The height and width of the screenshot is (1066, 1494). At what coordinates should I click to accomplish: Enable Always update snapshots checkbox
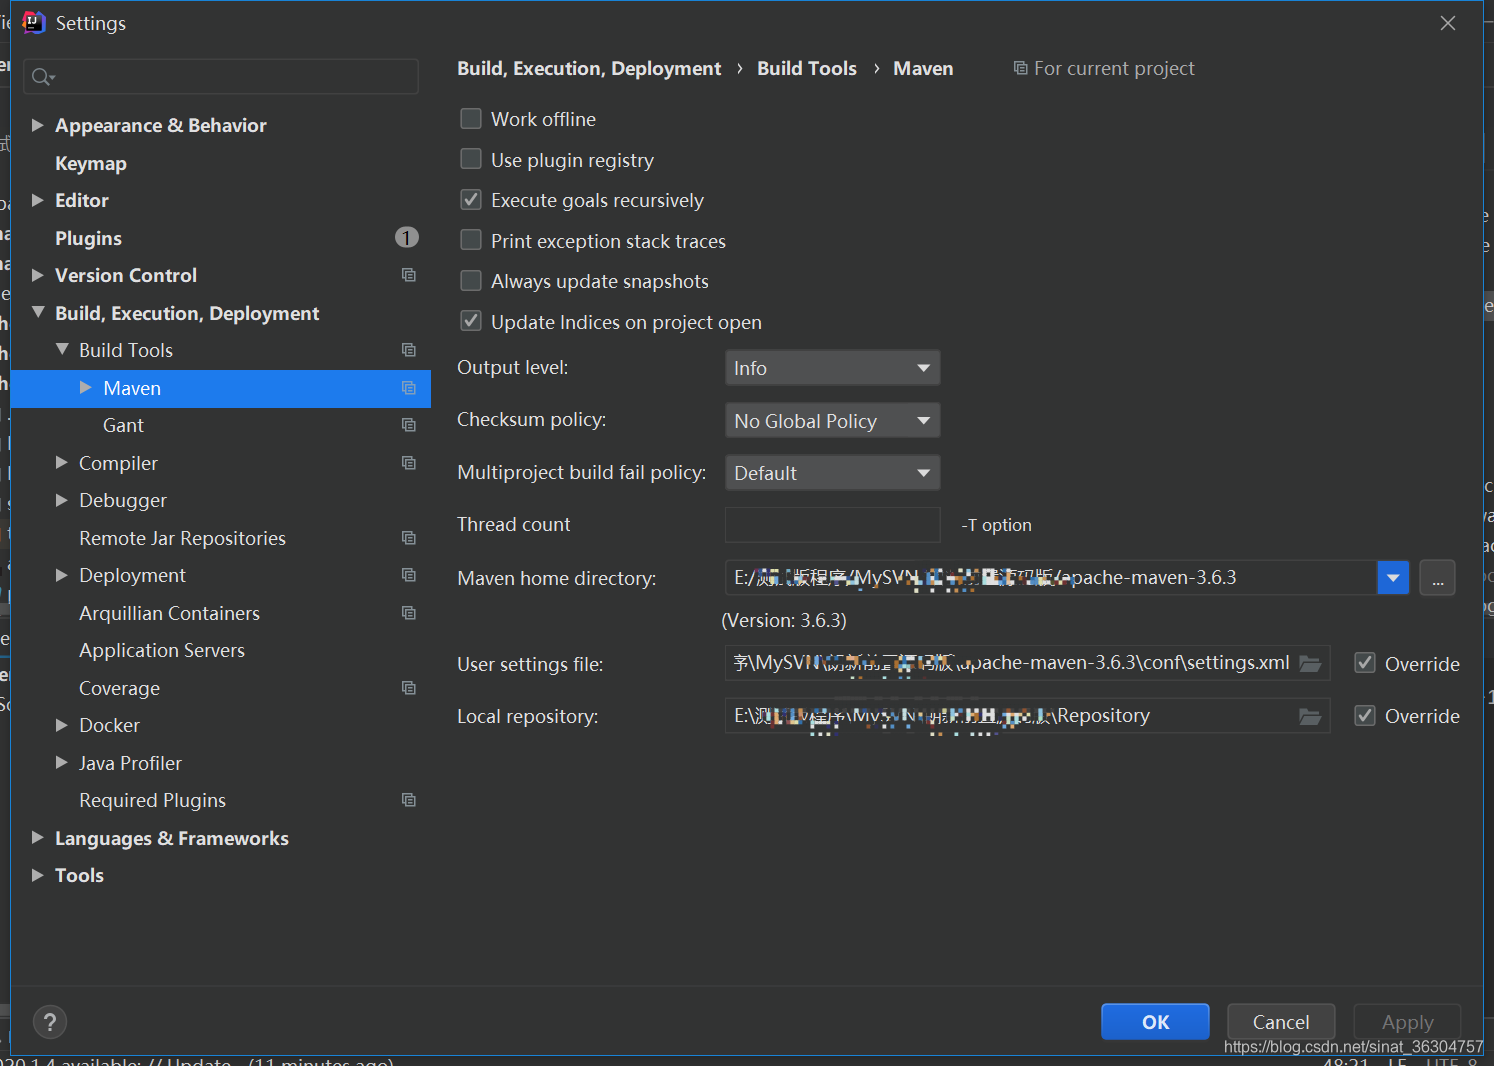point(471,281)
